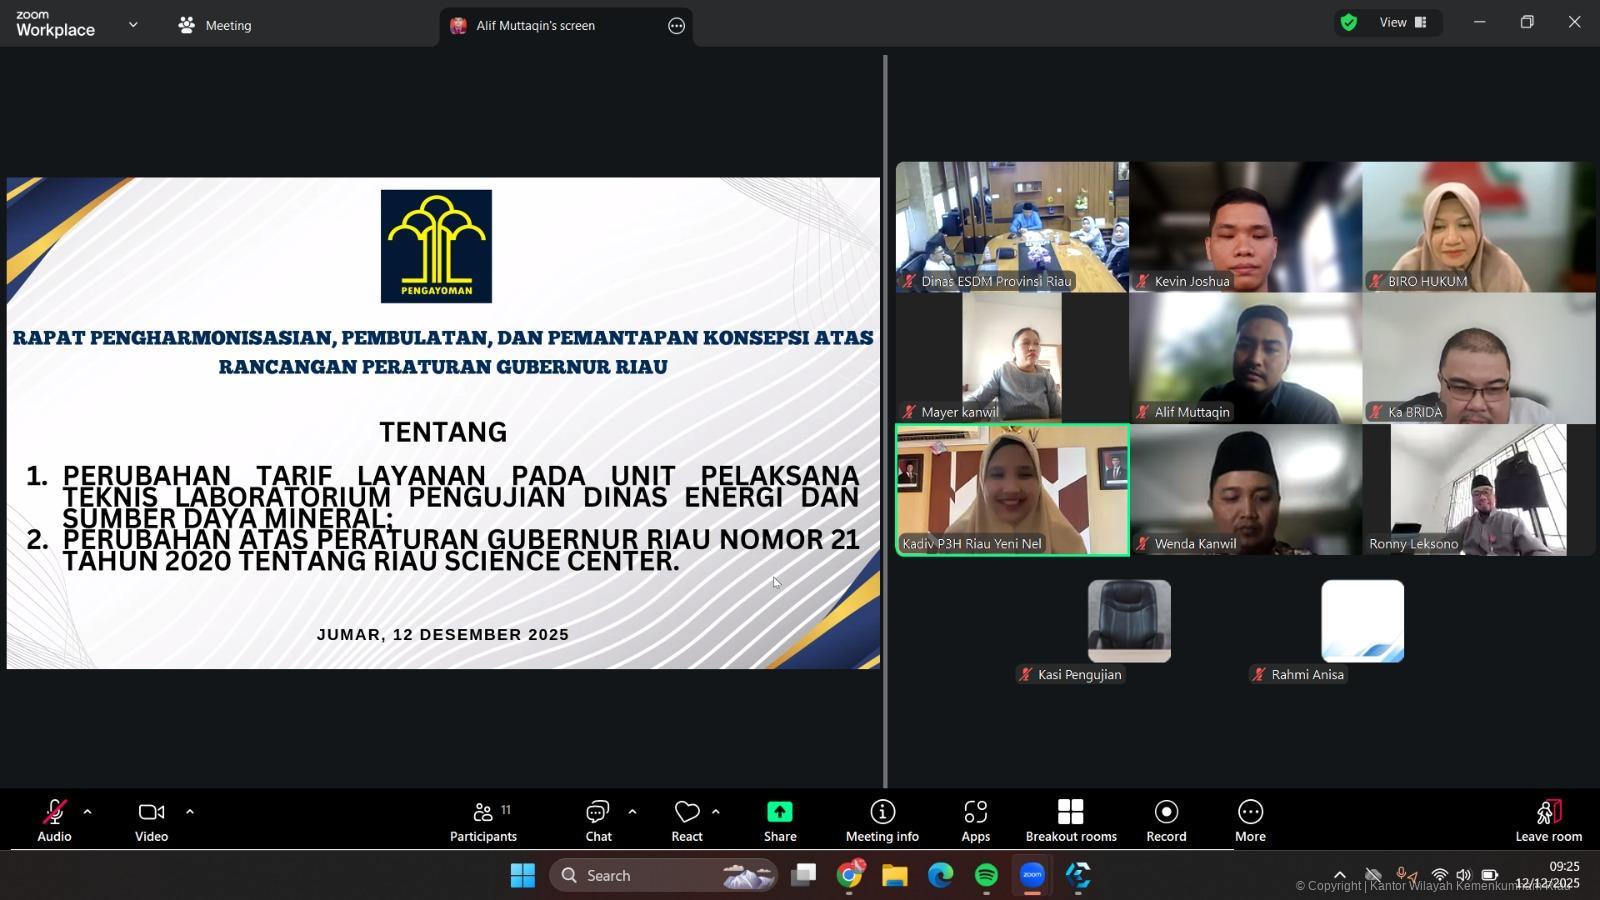1600x900 pixels.
Task: Open the Chat panel
Action: point(597,818)
